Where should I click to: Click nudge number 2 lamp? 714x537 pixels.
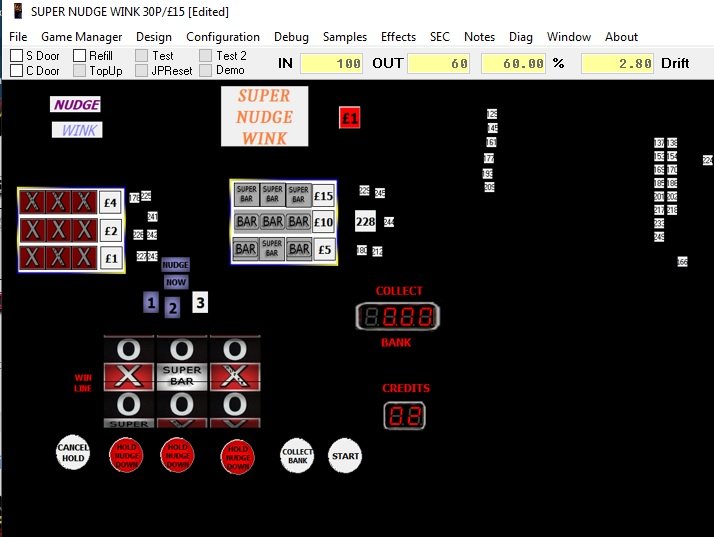(172, 308)
